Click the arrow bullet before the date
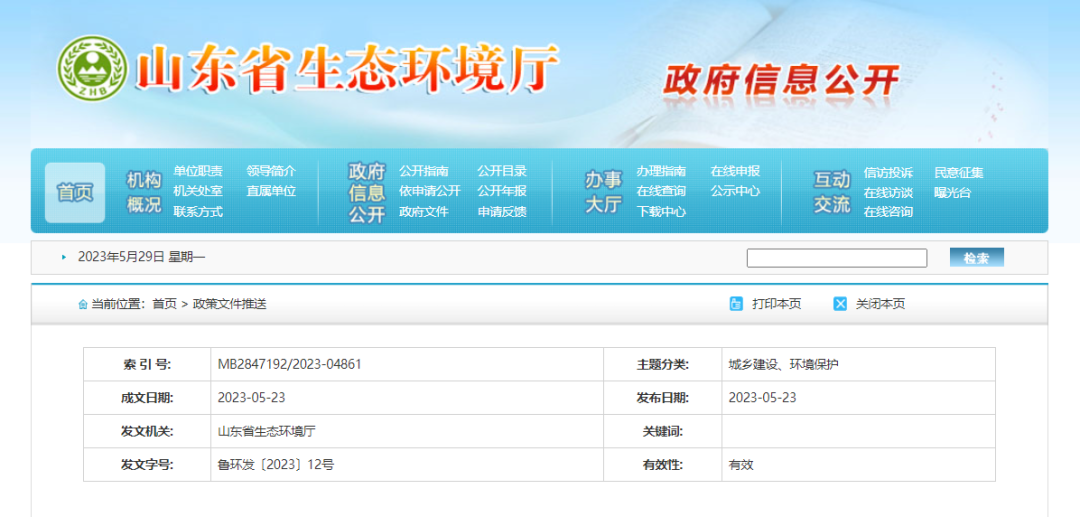Screen dimensions: 1080x517 click(64, 257)
